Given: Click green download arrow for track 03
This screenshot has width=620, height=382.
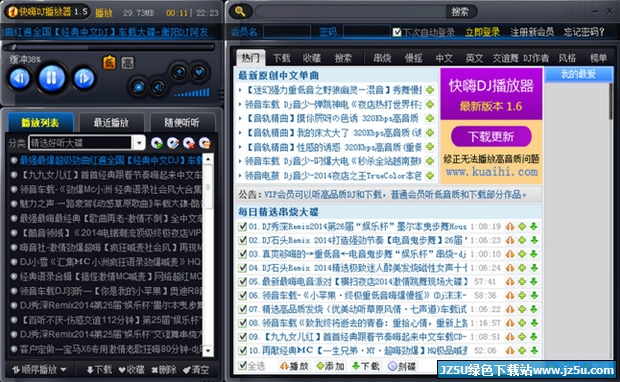Looking at the screenshot, I should point(534,254).
